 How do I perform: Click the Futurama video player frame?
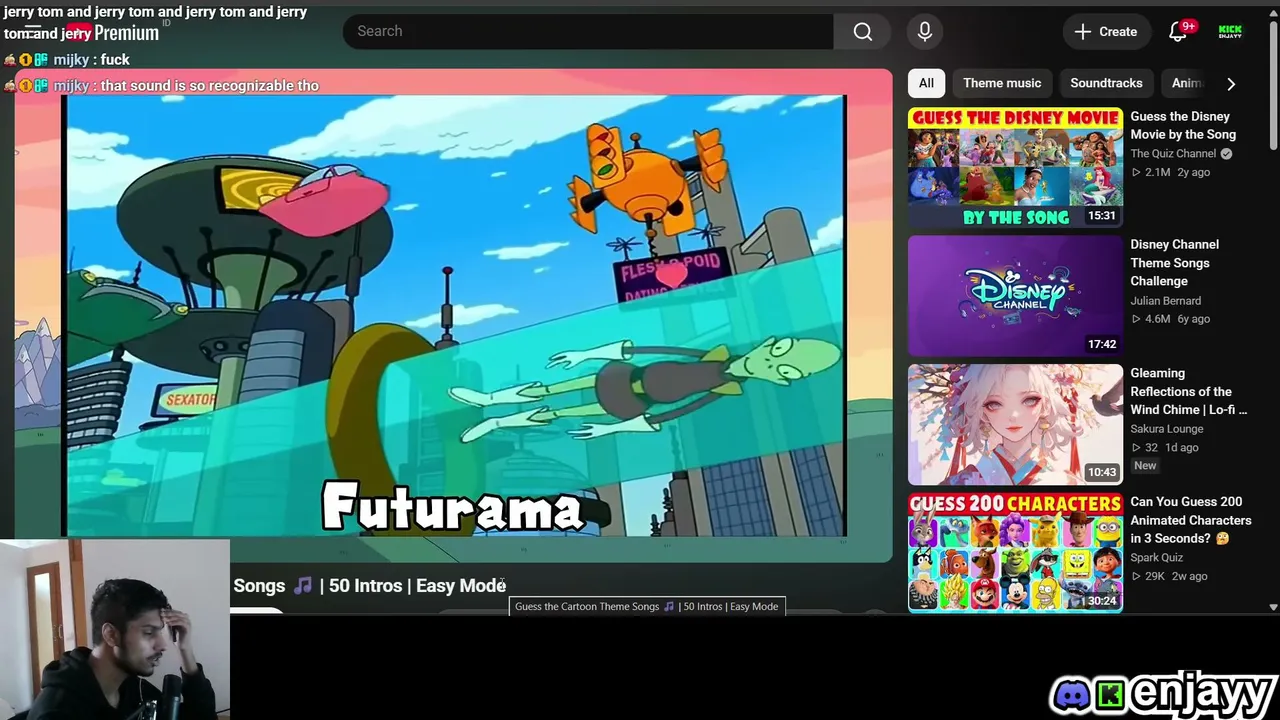(x=454, y=315)
